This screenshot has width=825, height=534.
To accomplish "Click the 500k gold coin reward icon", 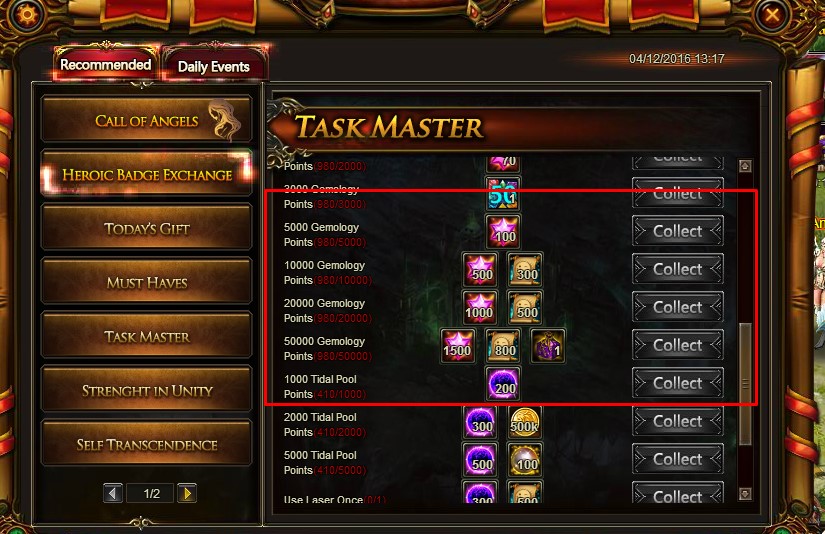I will (526, 421).
